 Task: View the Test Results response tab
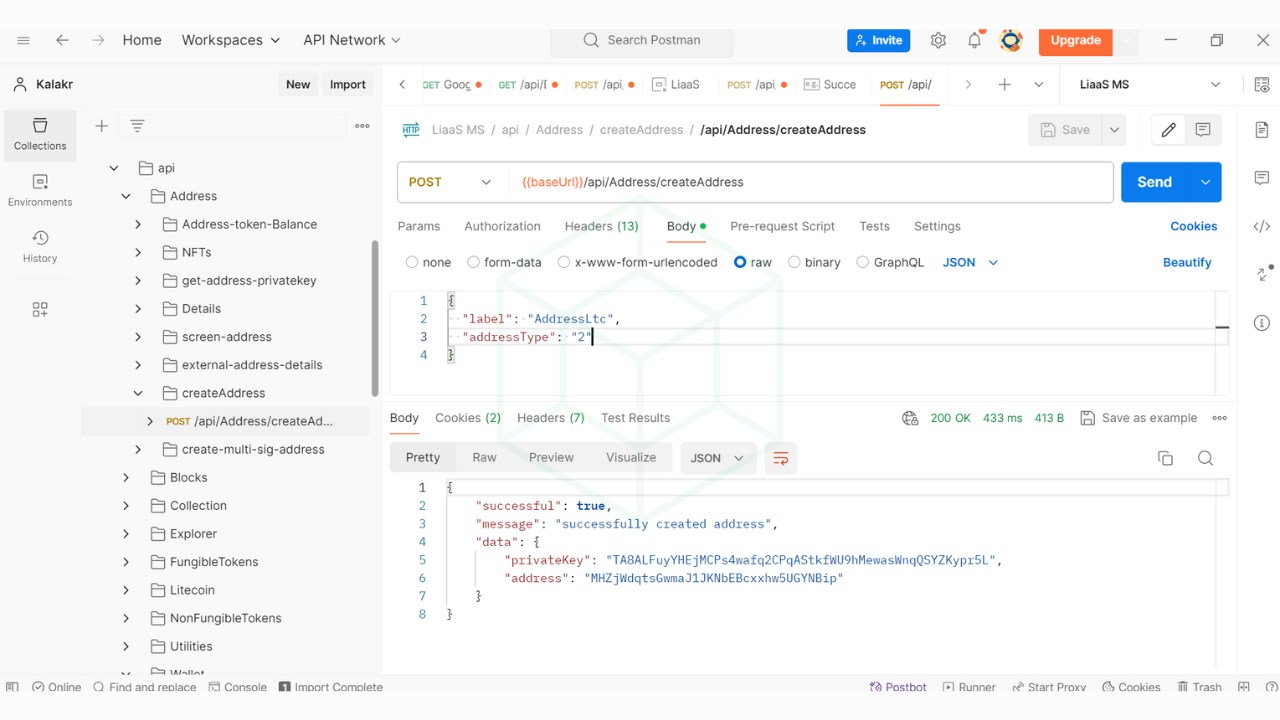[x=635, y=418]
